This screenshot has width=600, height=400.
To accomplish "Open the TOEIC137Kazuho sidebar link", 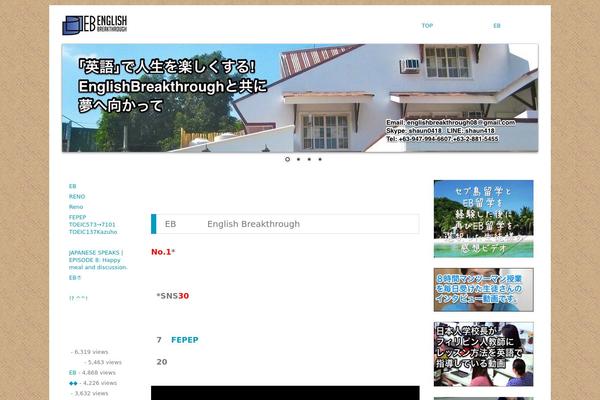I will click(x=93, y=232).
